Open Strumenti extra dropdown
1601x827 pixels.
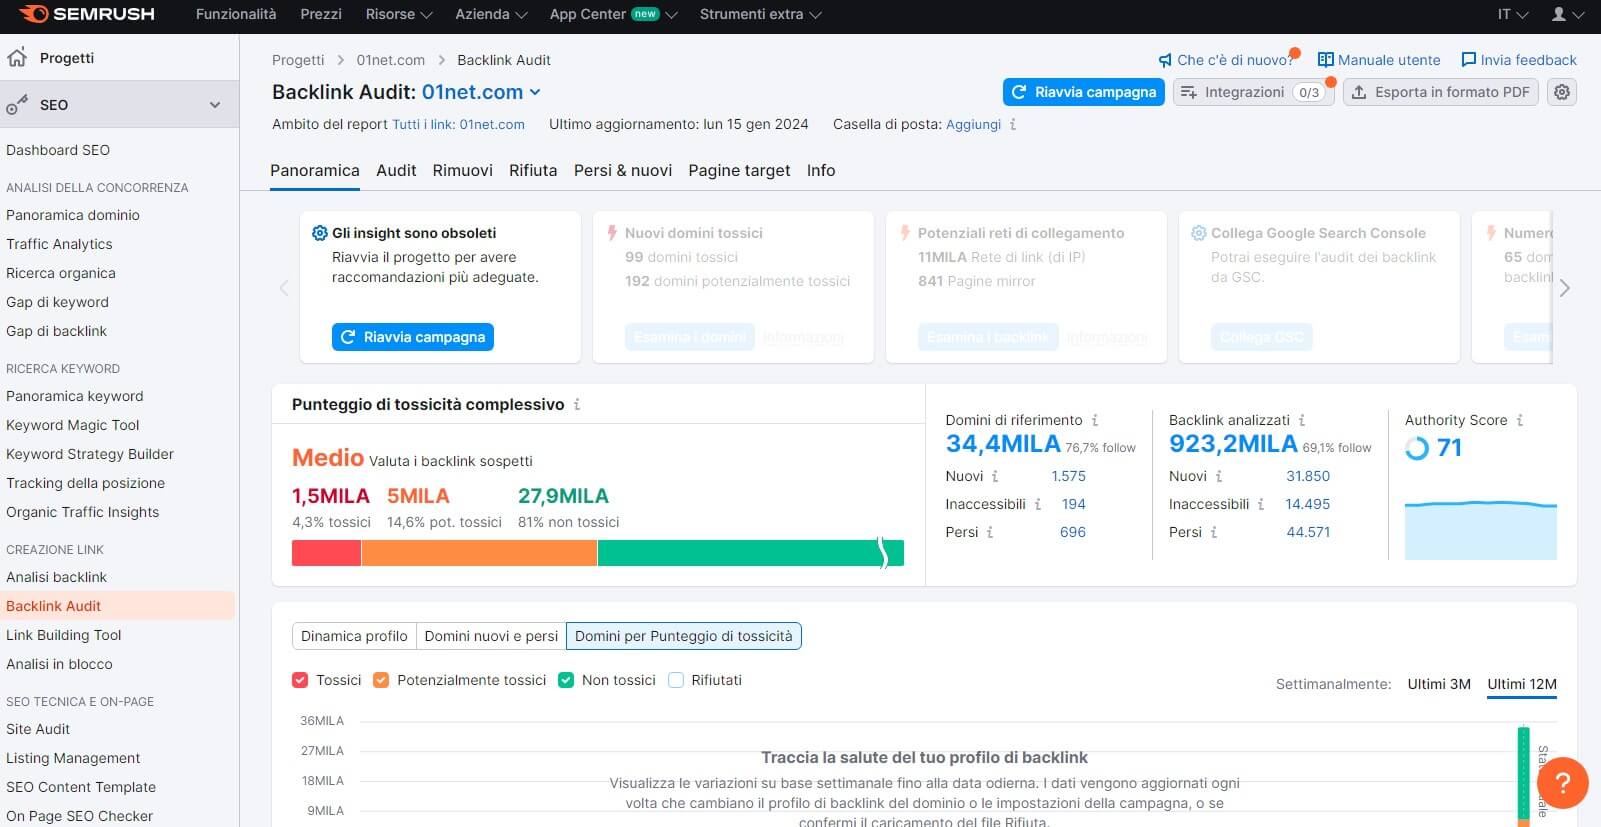point(760,14)
